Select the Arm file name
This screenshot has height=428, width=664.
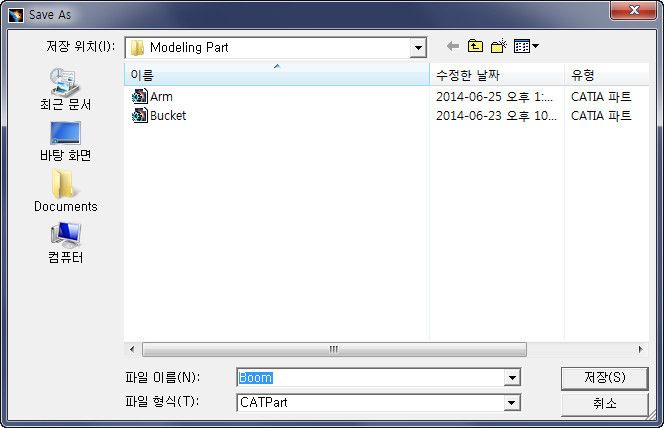point(161,97)
